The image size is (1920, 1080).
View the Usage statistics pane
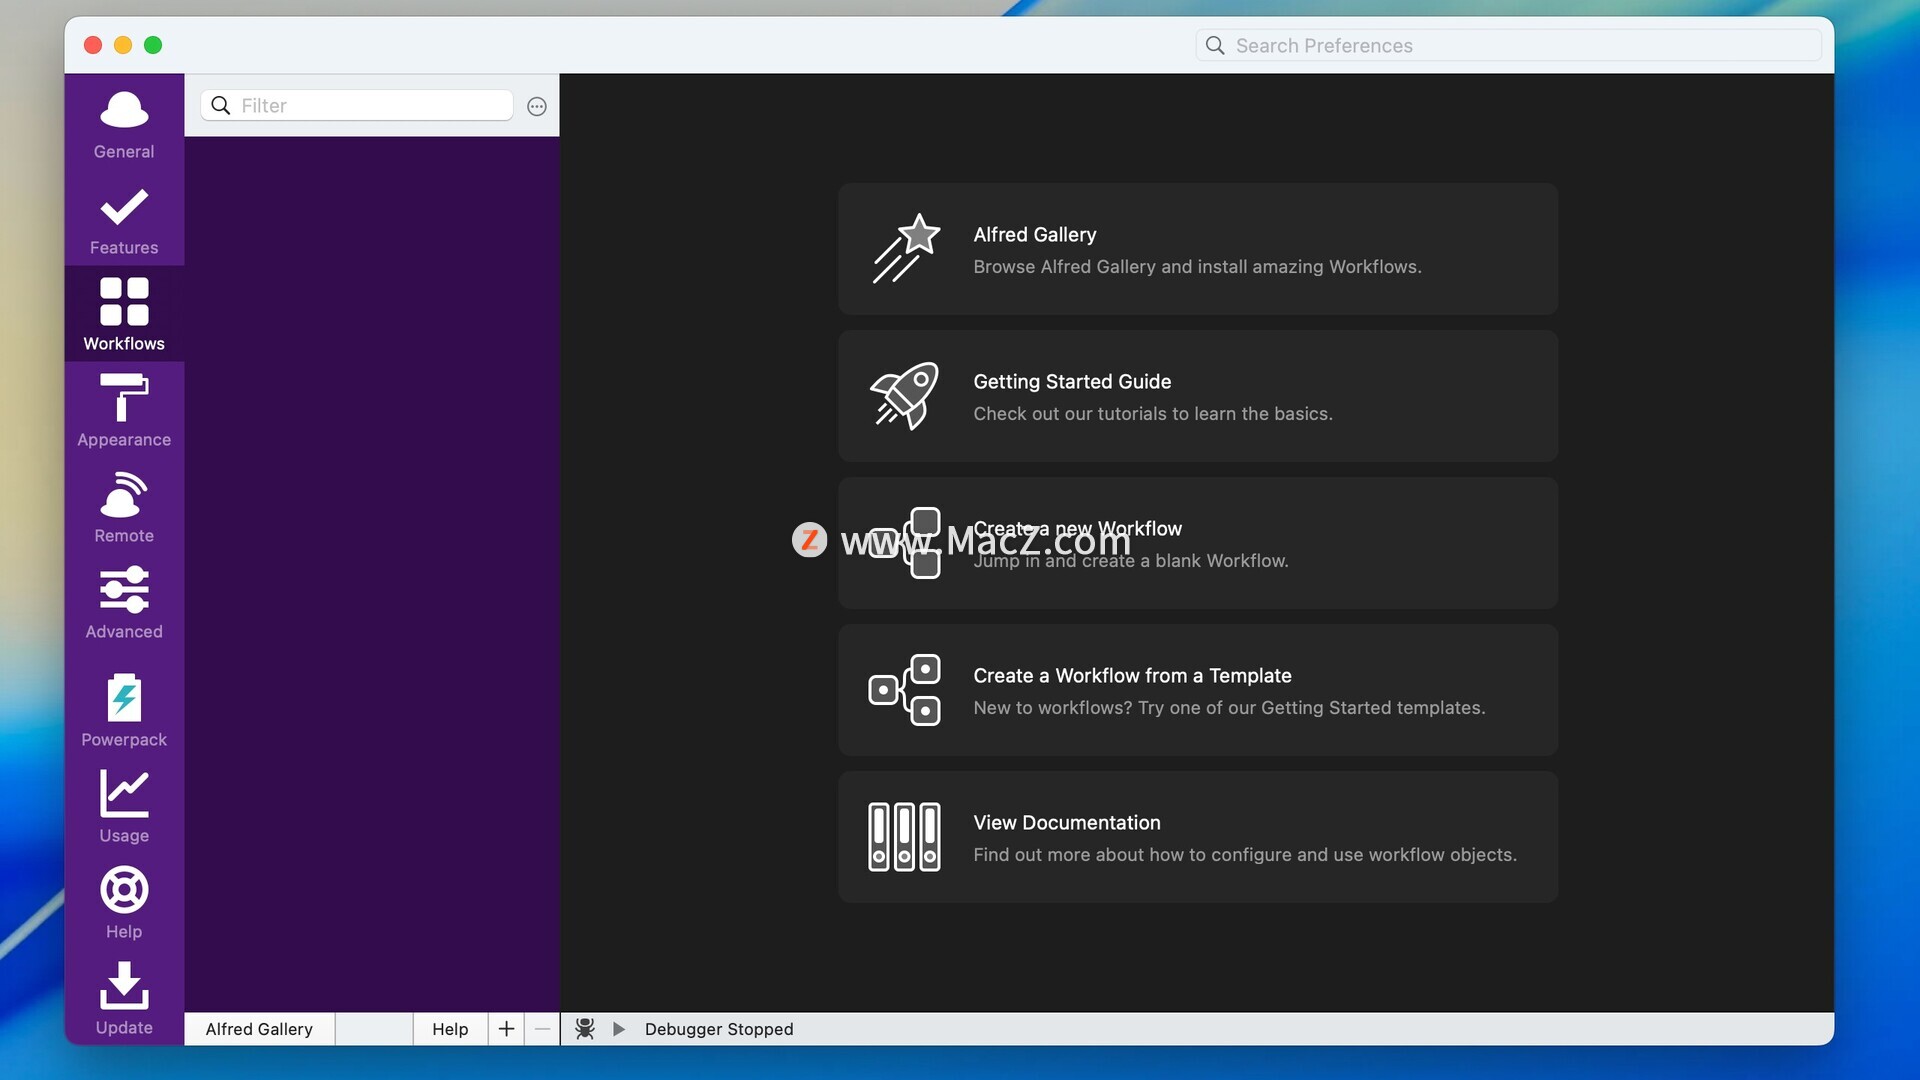(124, 806)
